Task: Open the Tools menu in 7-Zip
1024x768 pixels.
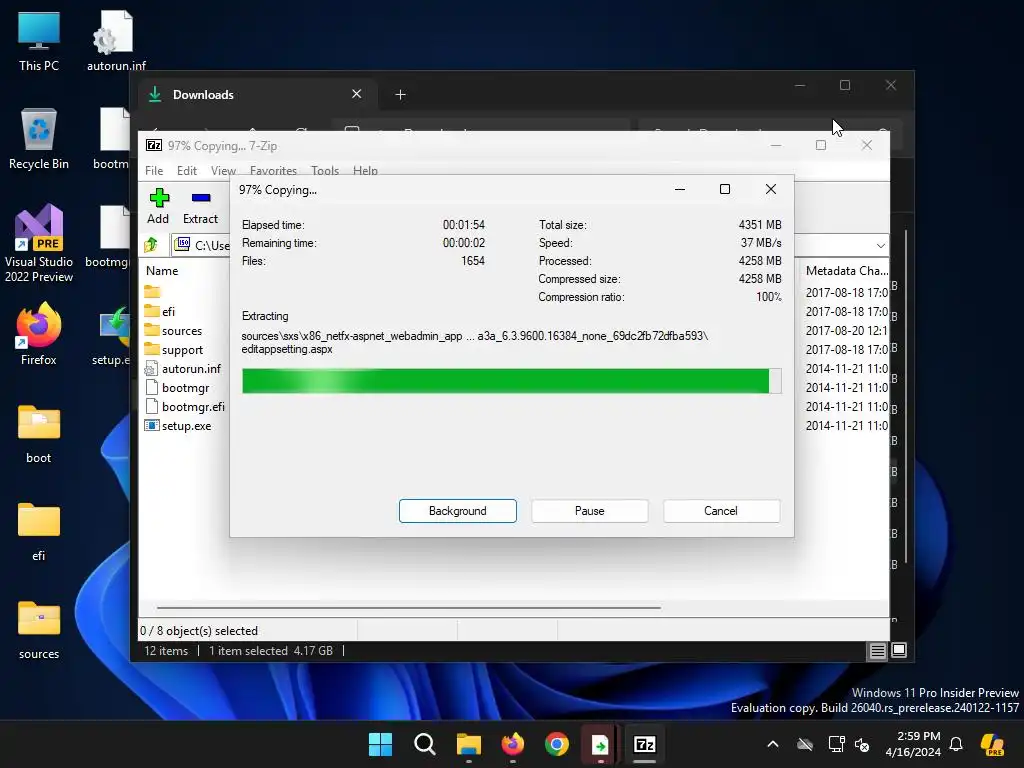Action: tap(325, 170)
